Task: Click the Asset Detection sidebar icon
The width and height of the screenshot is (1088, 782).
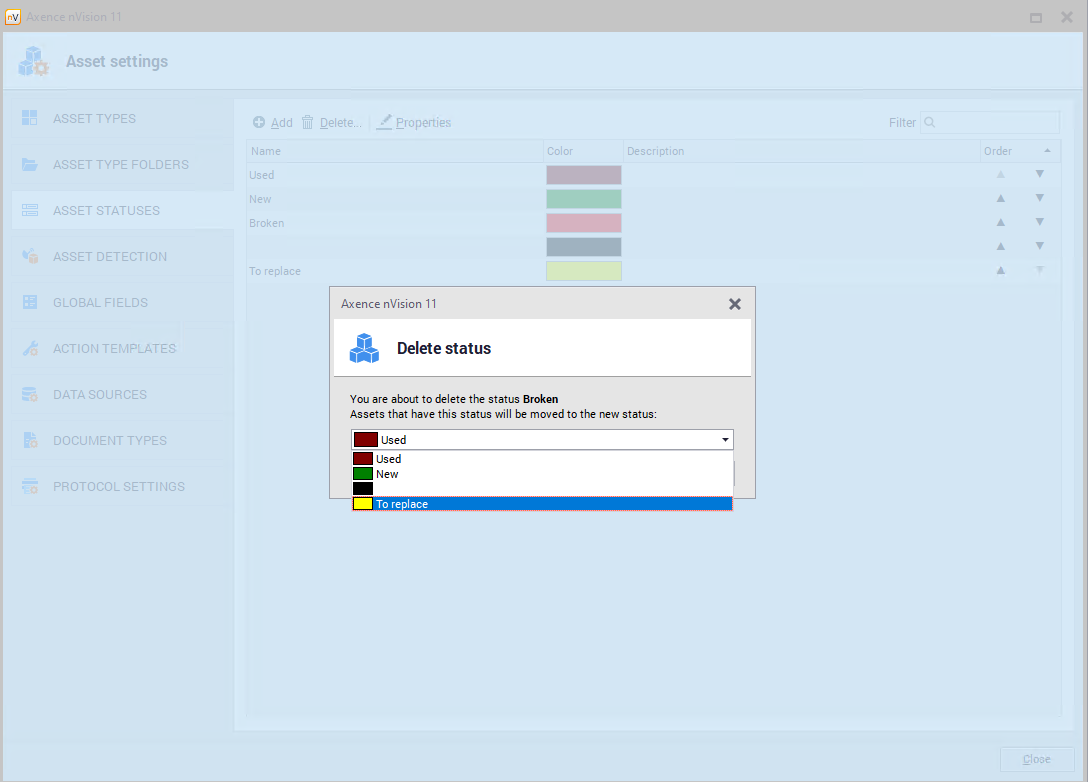Action: (30, 256)
